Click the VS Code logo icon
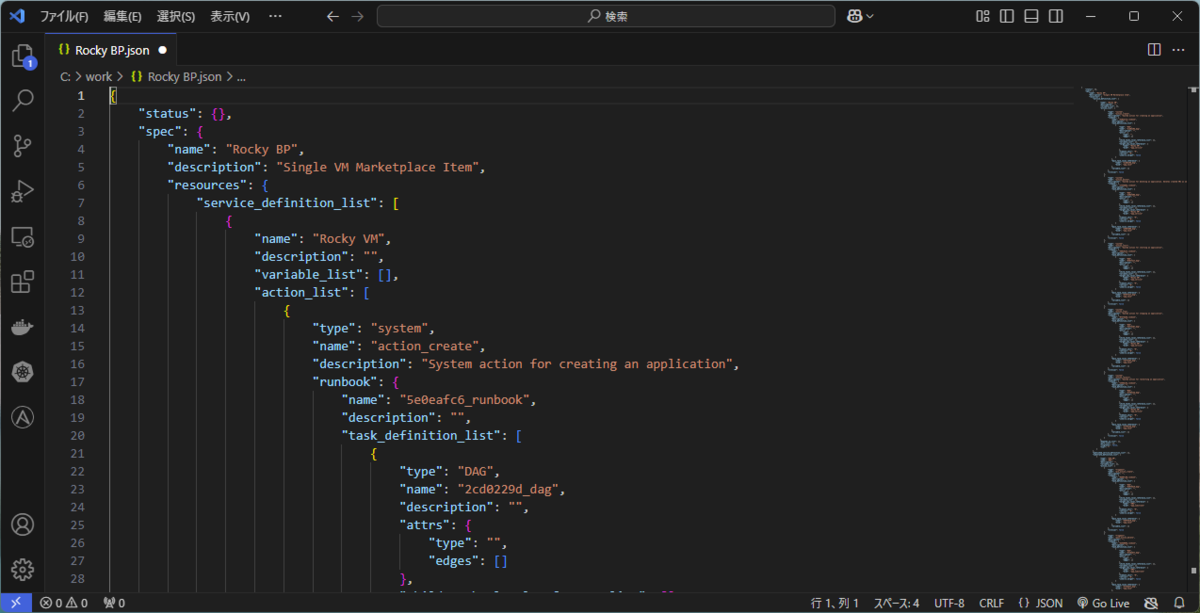 click(16, 16)
